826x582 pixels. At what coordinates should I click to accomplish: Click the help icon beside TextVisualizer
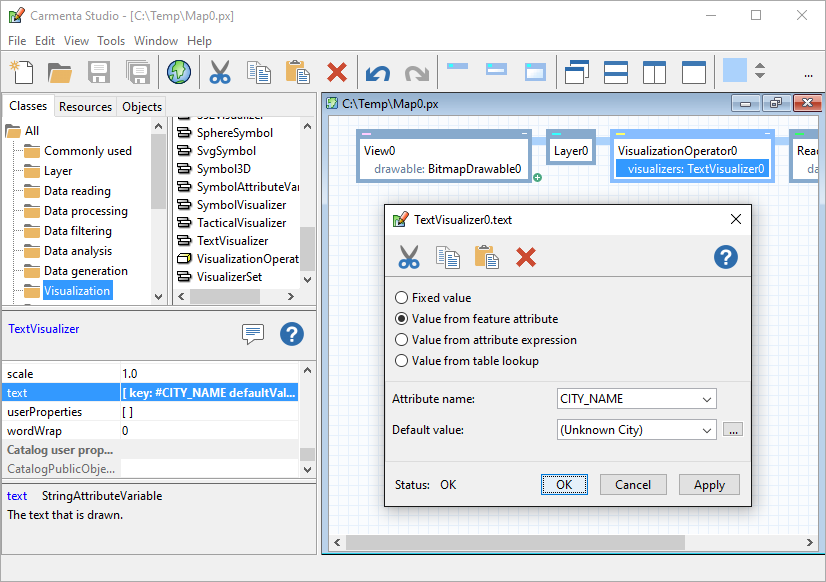click(291, 334)
